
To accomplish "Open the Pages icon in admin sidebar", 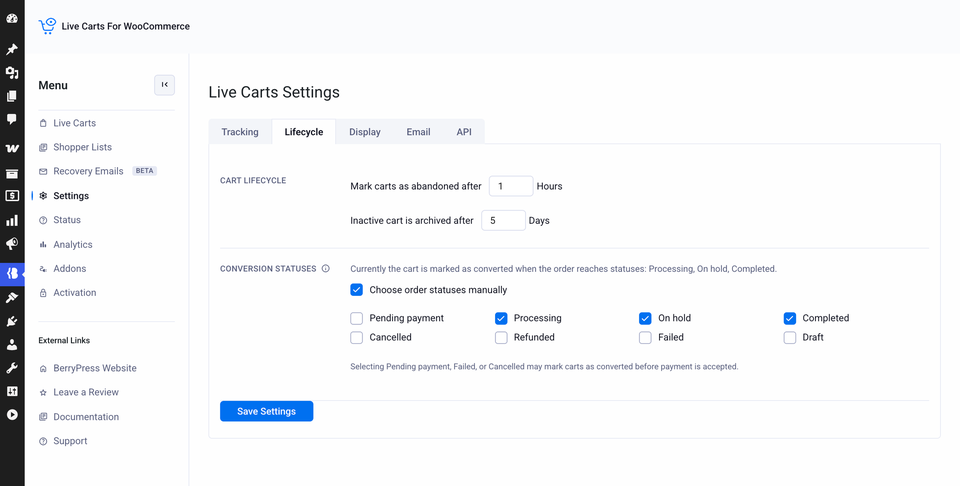I will [12, 96].
